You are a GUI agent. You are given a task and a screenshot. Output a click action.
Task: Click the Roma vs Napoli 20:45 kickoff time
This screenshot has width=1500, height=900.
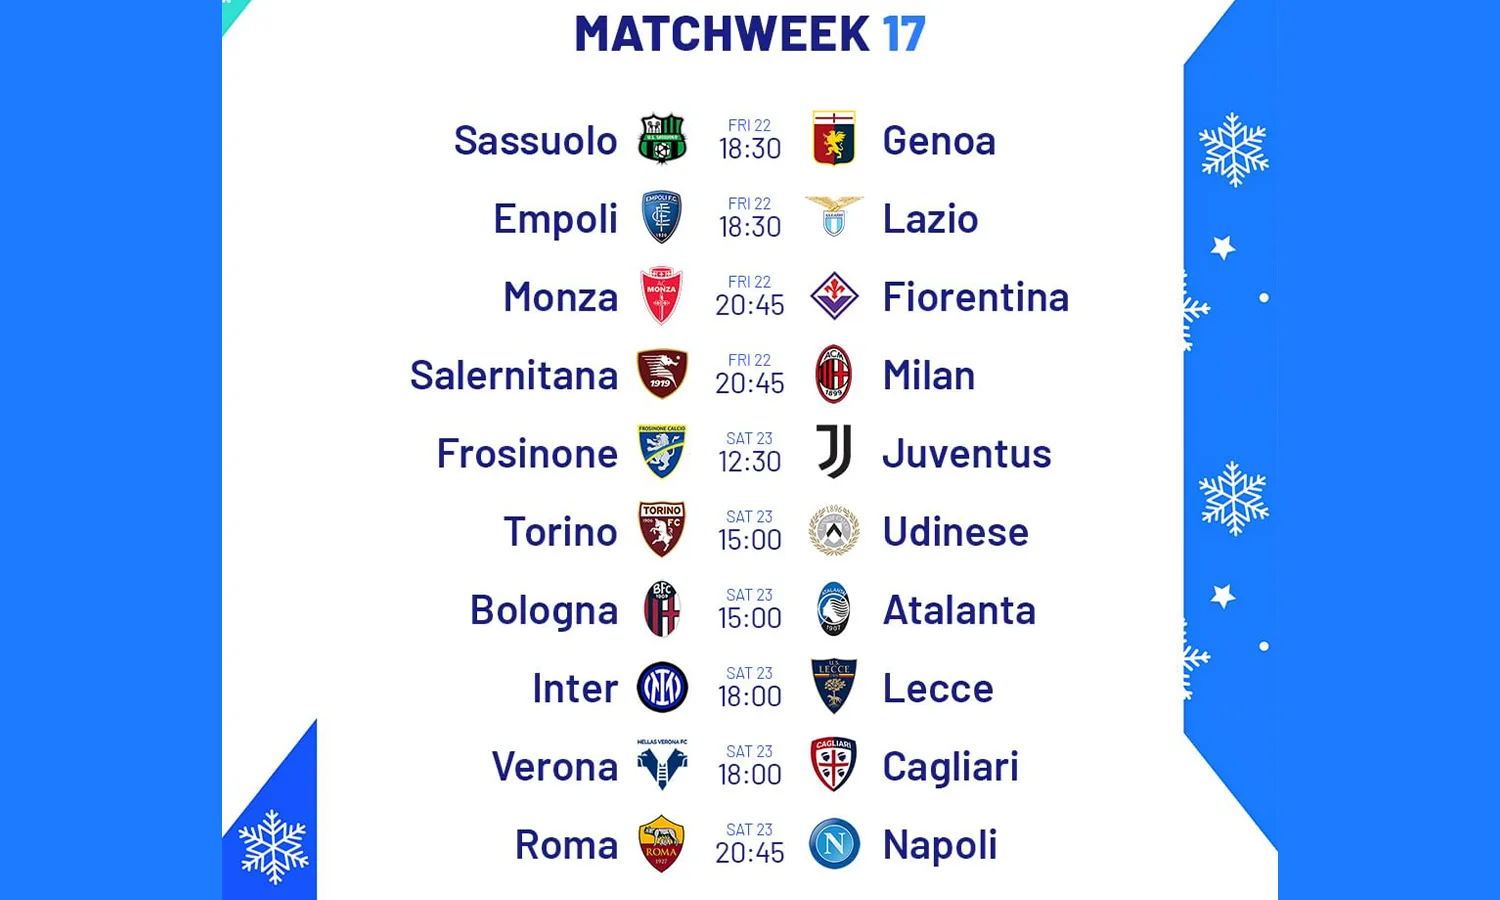750,853
